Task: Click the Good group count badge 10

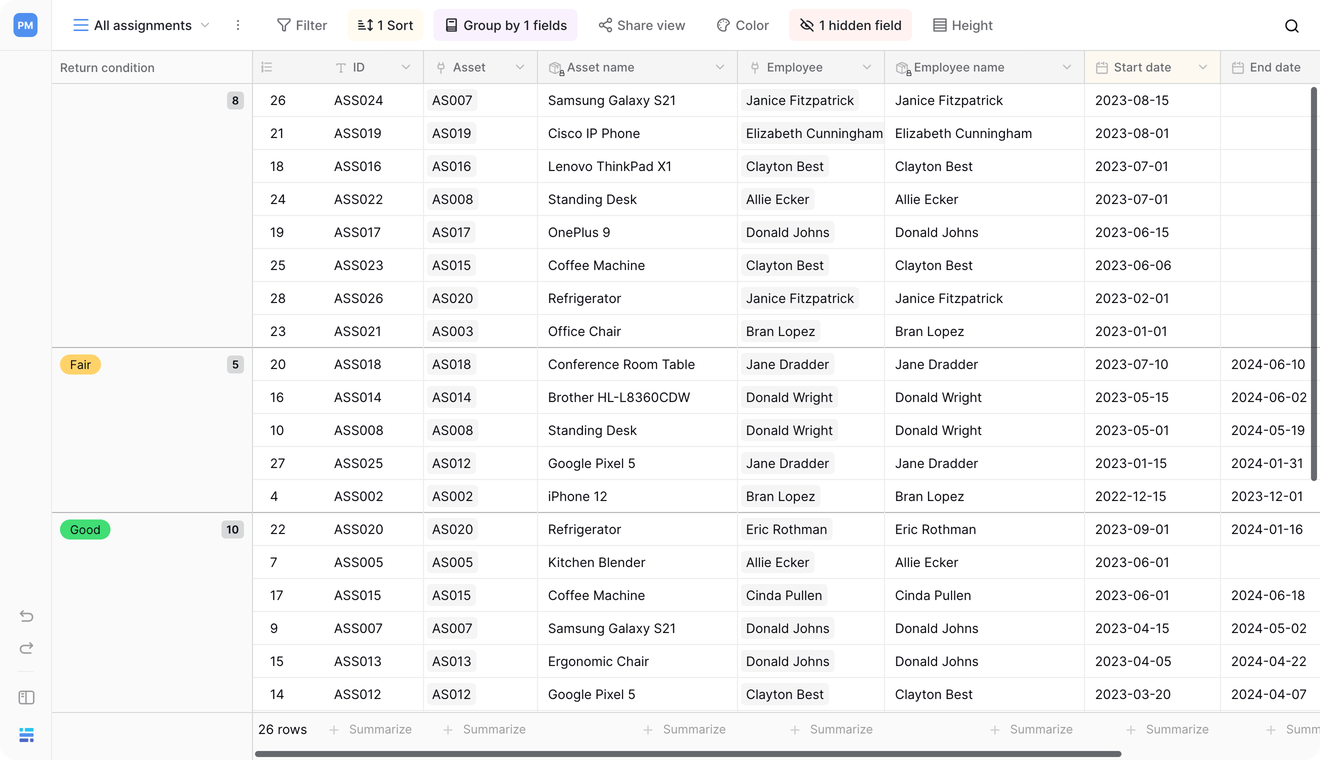Action: coord(233,530)
